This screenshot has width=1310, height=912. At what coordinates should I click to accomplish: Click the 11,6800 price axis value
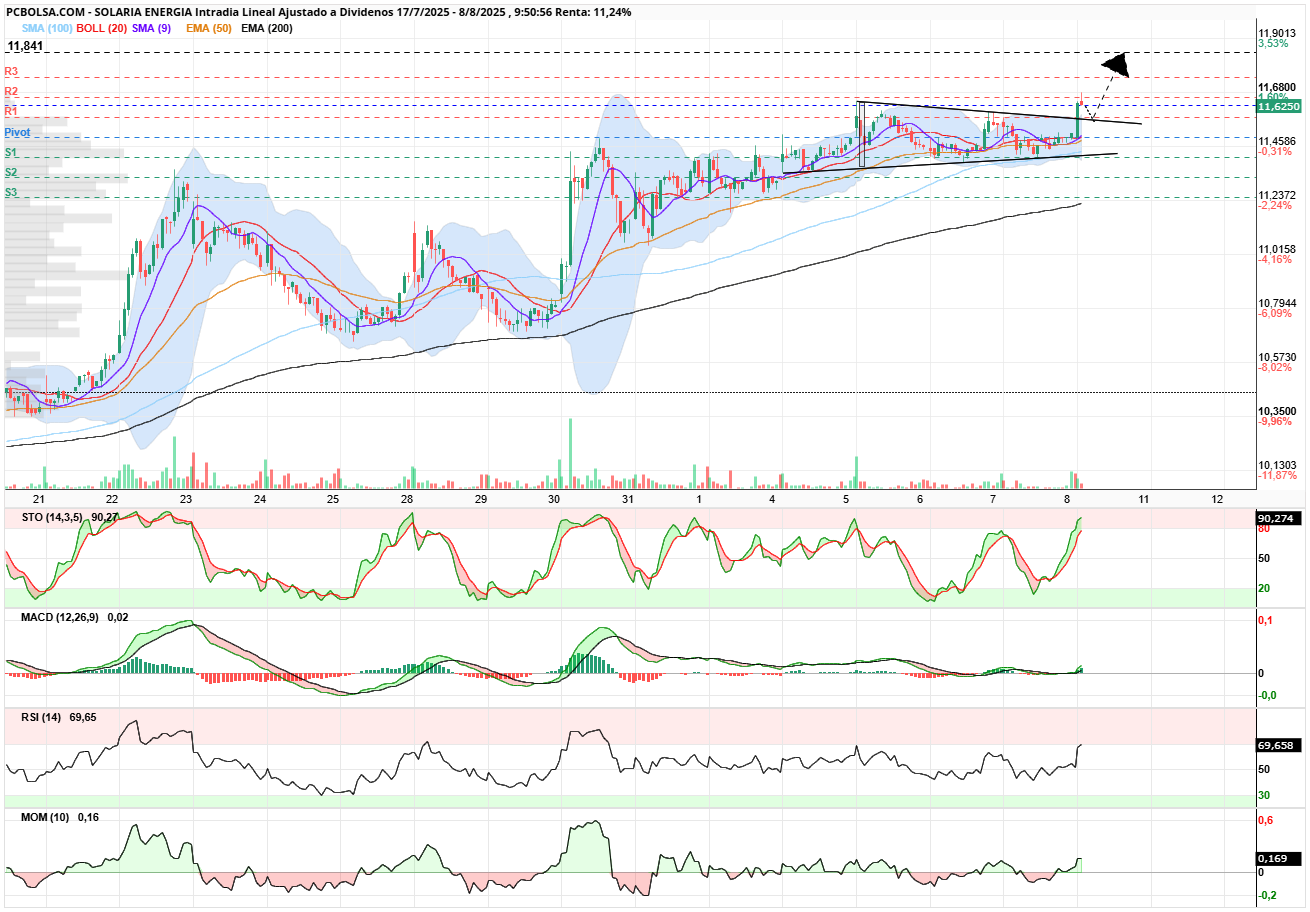[1277, 87]
